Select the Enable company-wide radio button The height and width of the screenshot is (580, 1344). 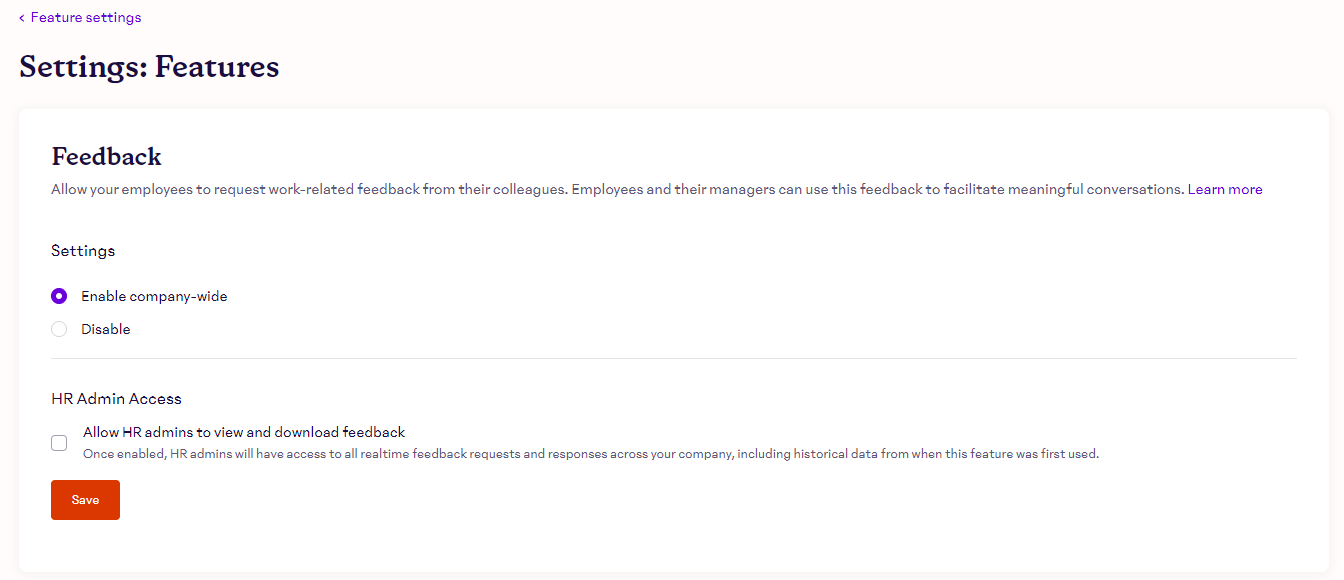pyautogui.click(x=59, y=296)
